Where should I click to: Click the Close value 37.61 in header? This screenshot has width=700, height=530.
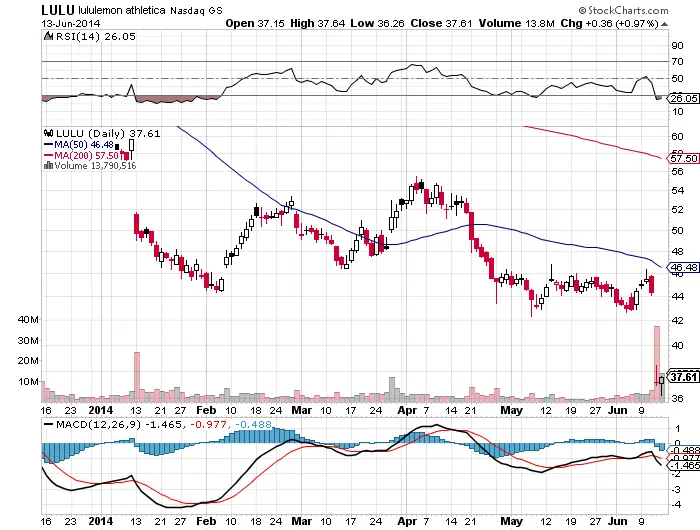pyautogui.click(x=459, y=24)
